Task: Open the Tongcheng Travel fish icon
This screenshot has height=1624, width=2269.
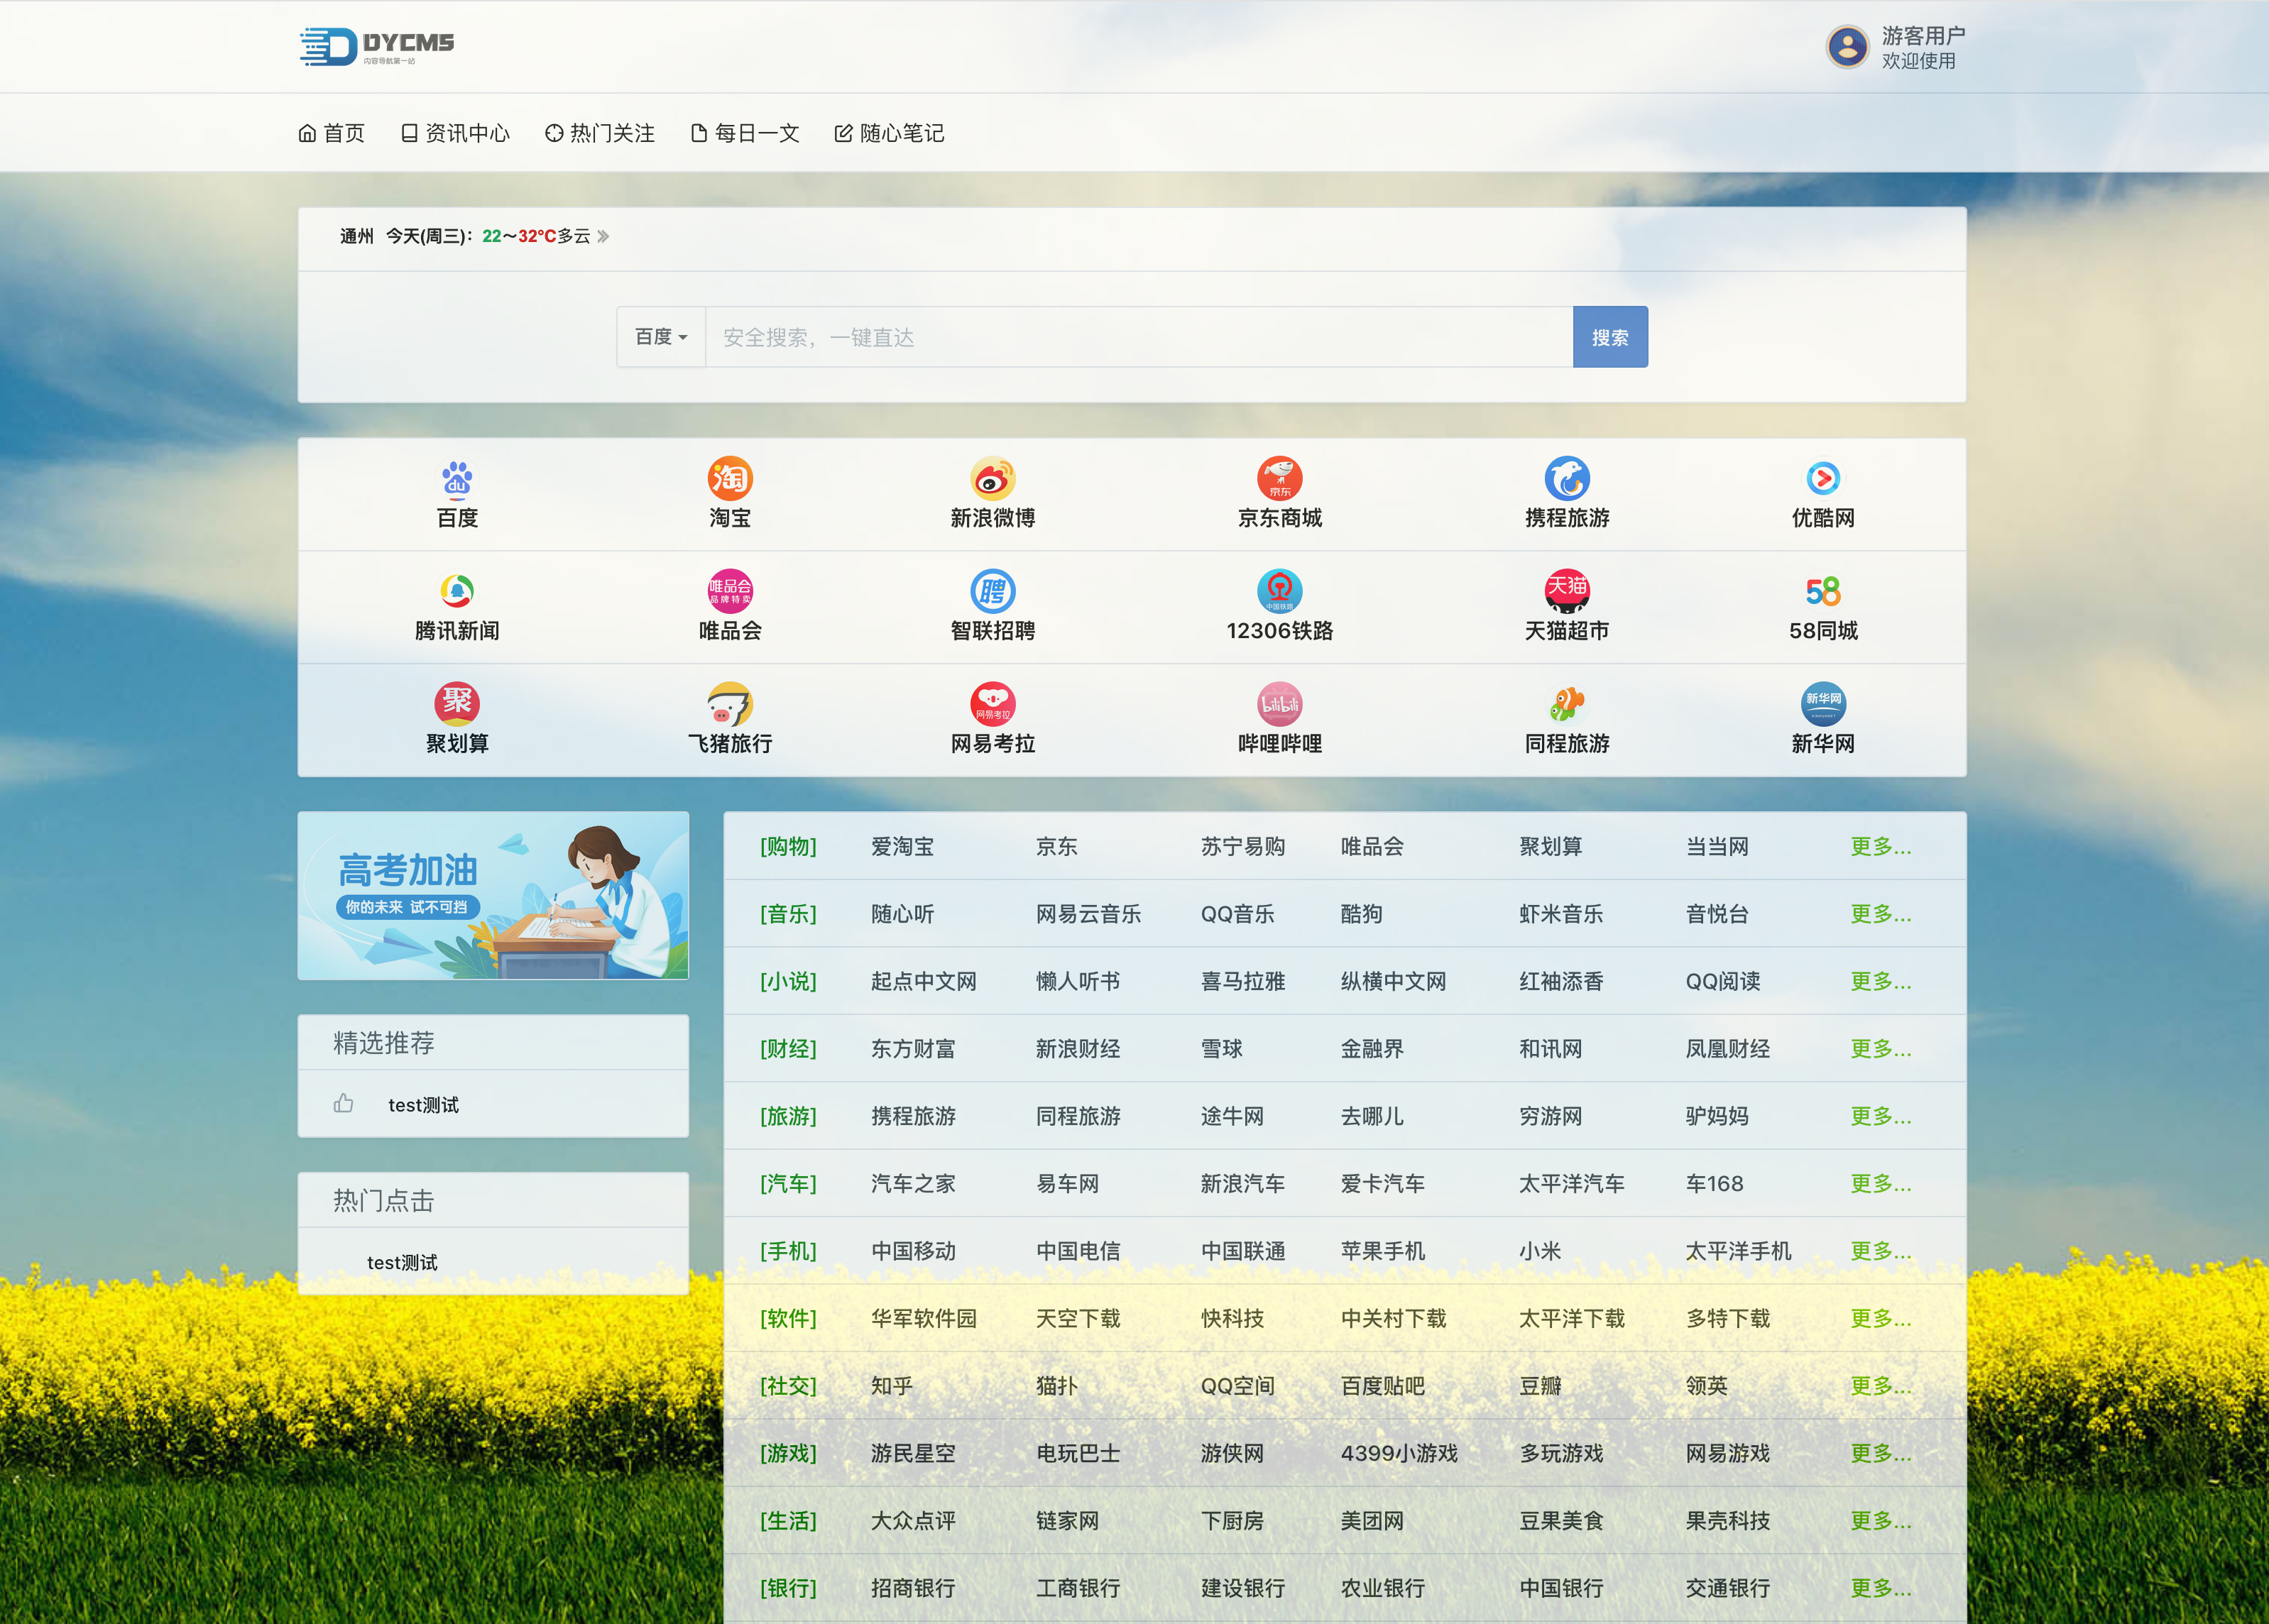Action: pos(1567,704)
